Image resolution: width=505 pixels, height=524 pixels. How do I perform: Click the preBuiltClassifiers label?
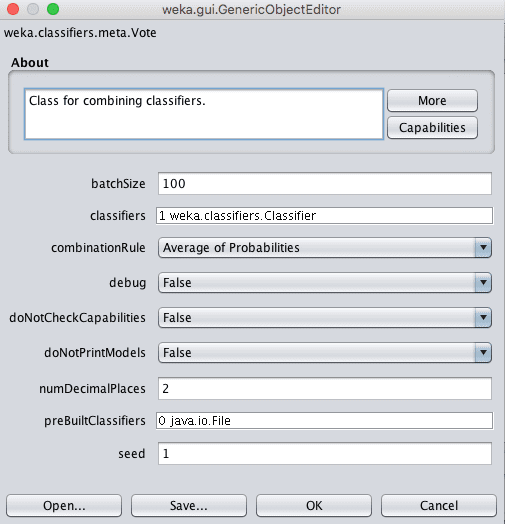[95, 420]
